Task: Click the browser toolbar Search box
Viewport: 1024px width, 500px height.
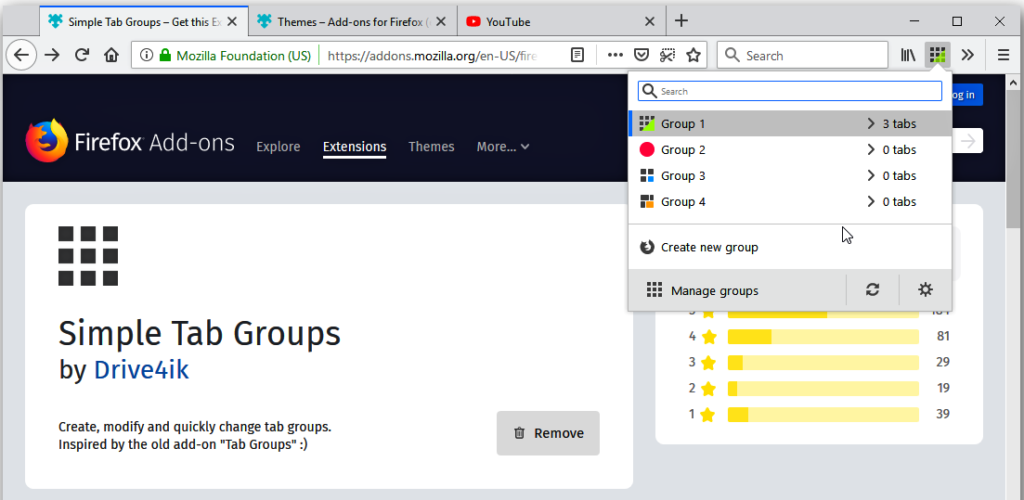Action: 803,55
